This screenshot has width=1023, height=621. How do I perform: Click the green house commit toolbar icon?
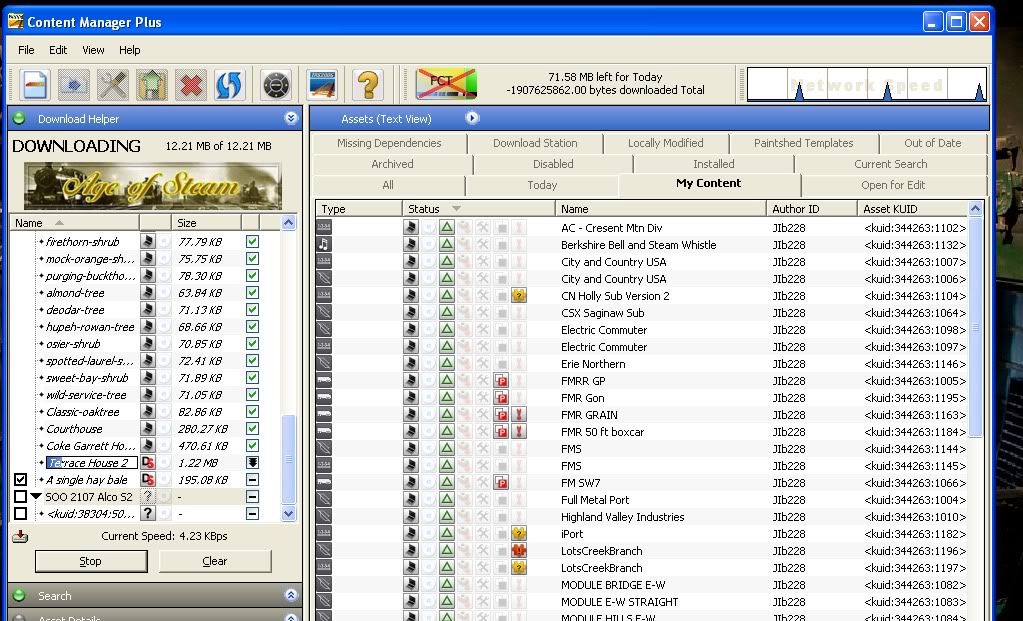pyautogui.click(x=152, y=85)
